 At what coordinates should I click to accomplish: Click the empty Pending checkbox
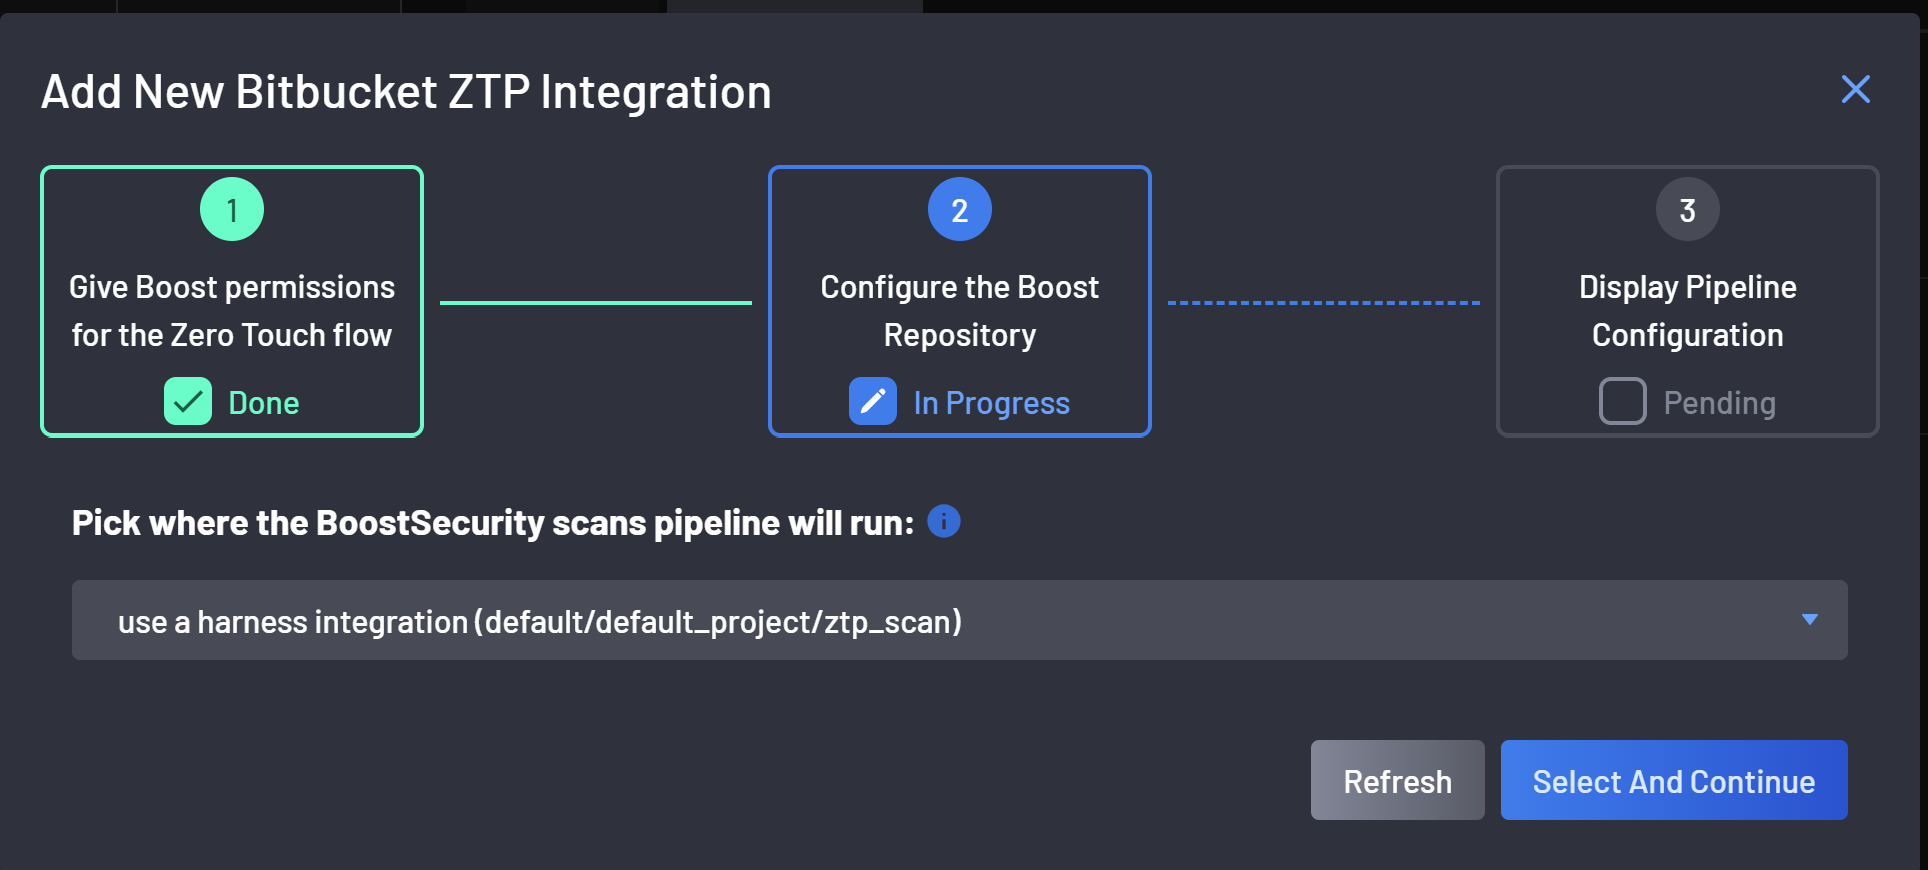coord(1623,401)
